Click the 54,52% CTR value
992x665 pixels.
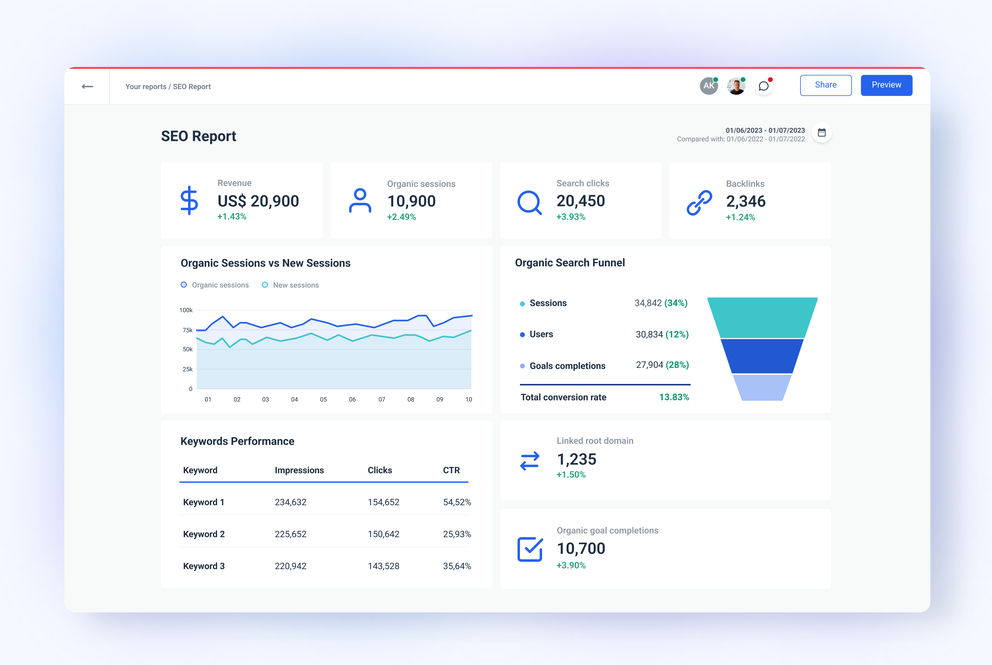[x=457, y=502]
